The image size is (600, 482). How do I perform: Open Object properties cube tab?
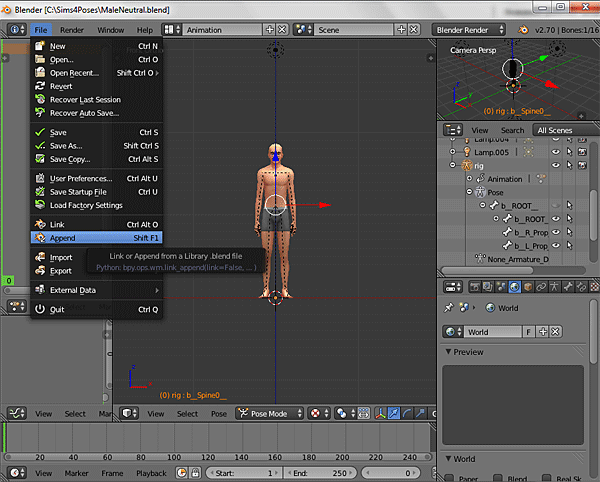coord(528,287)
